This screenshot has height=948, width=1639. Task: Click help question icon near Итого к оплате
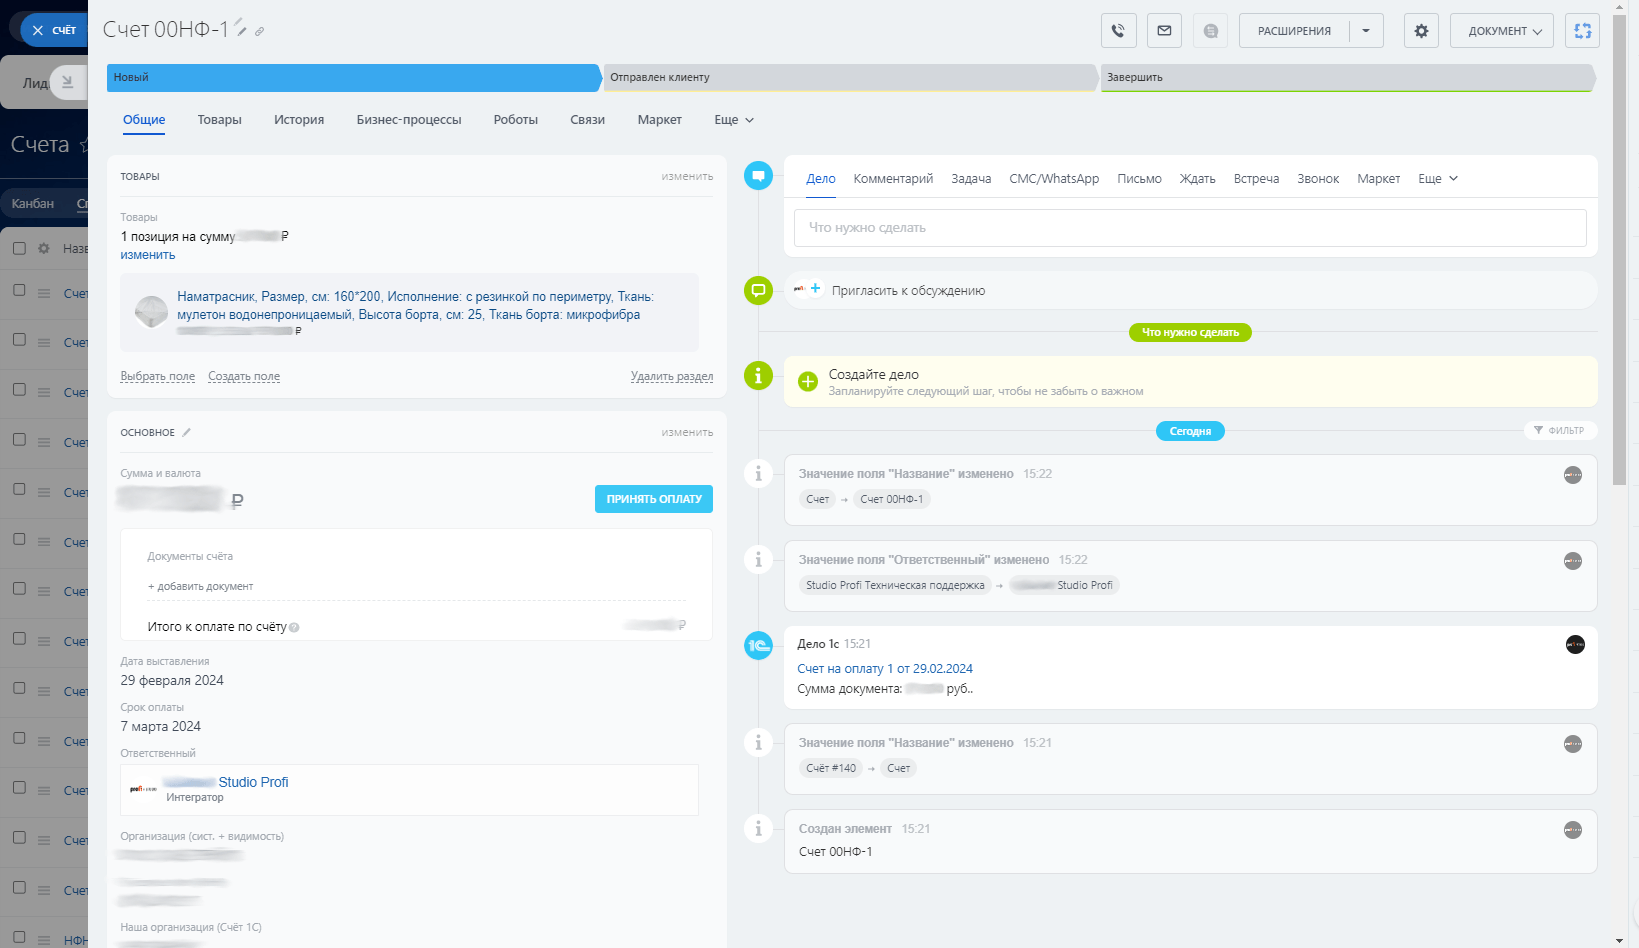pyautogui.click(x=294, y=628)
